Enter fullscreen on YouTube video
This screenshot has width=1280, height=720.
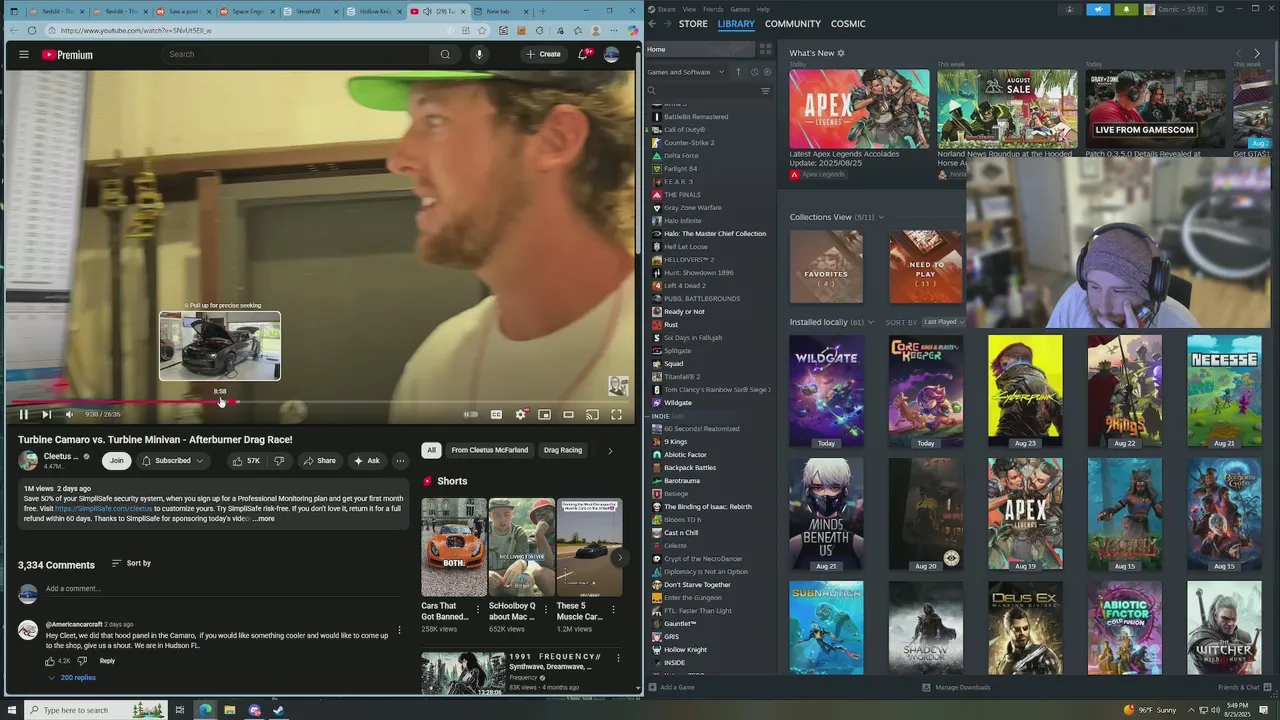coord(616,414)
